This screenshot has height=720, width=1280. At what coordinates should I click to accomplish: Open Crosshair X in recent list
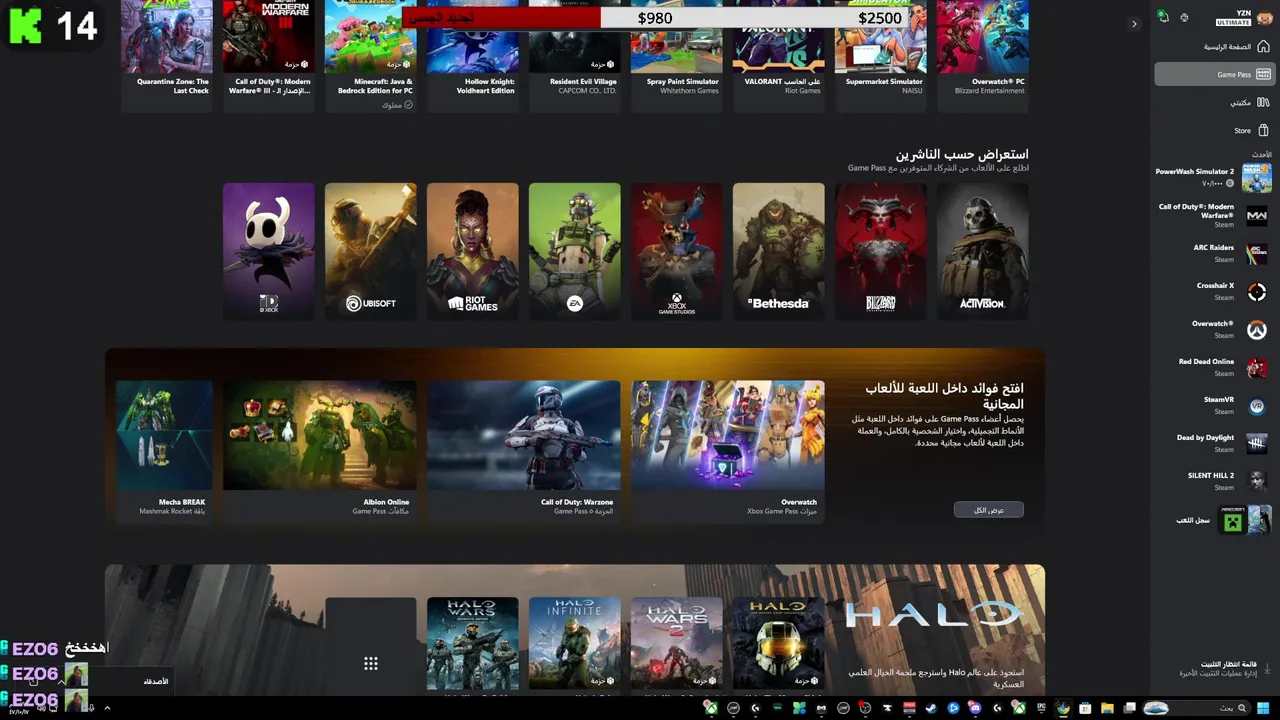point(1214,291)
